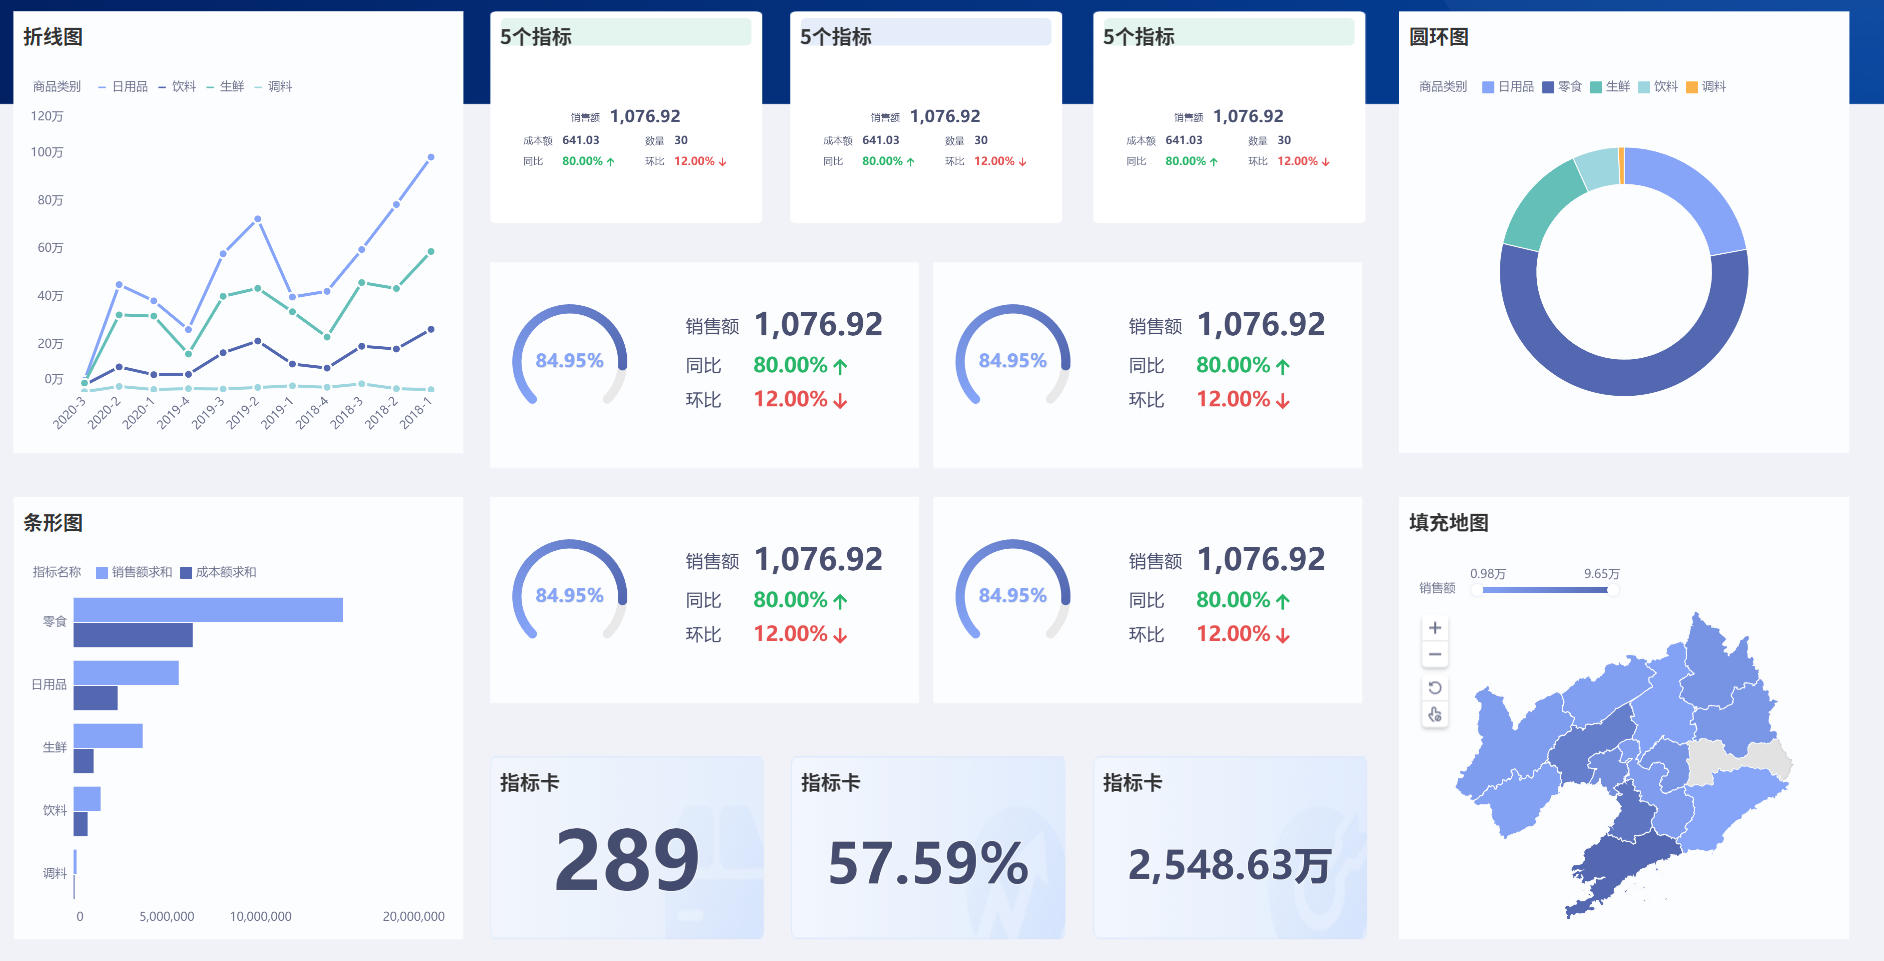Toggle the 日用品 series in the line chart legend
The height and width of the screenshot is (961, 1884).
point(130,86)
